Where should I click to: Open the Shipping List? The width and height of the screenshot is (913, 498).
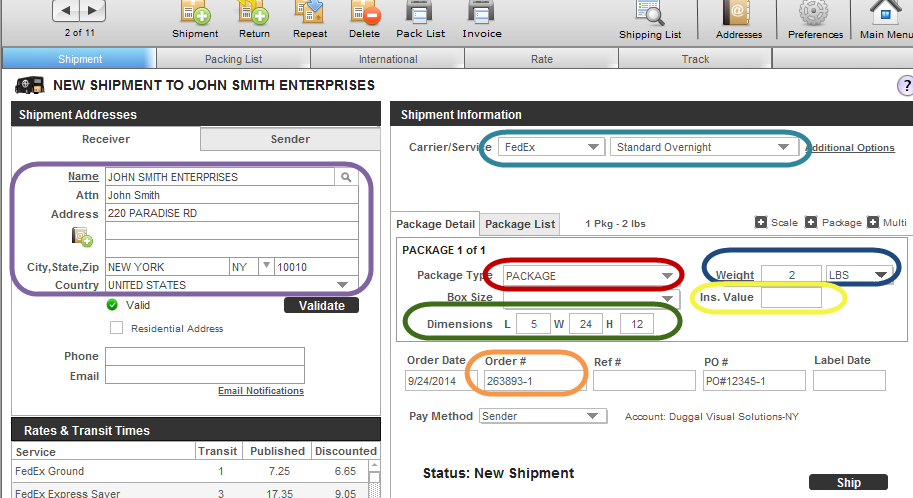(650, 20)
